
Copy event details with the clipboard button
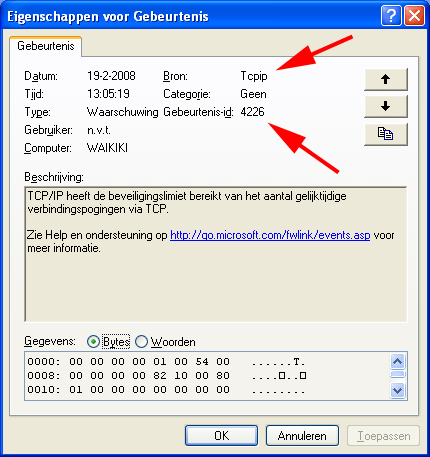click(x=386, y=134)
